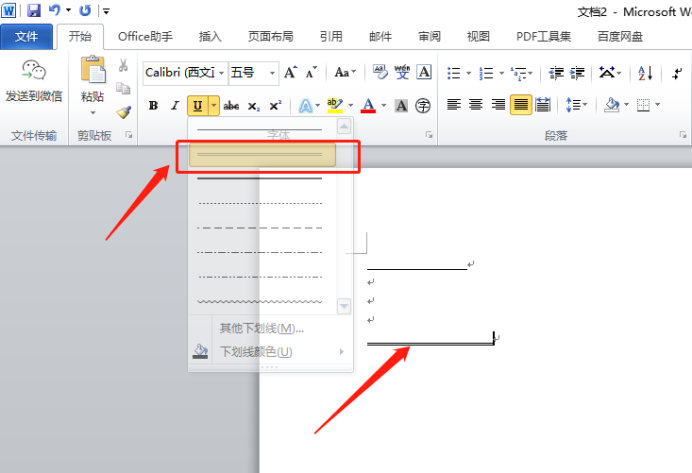Screen dimensions: 692x473
Task: Select the double underline style option
Action: tap(260, 155)
